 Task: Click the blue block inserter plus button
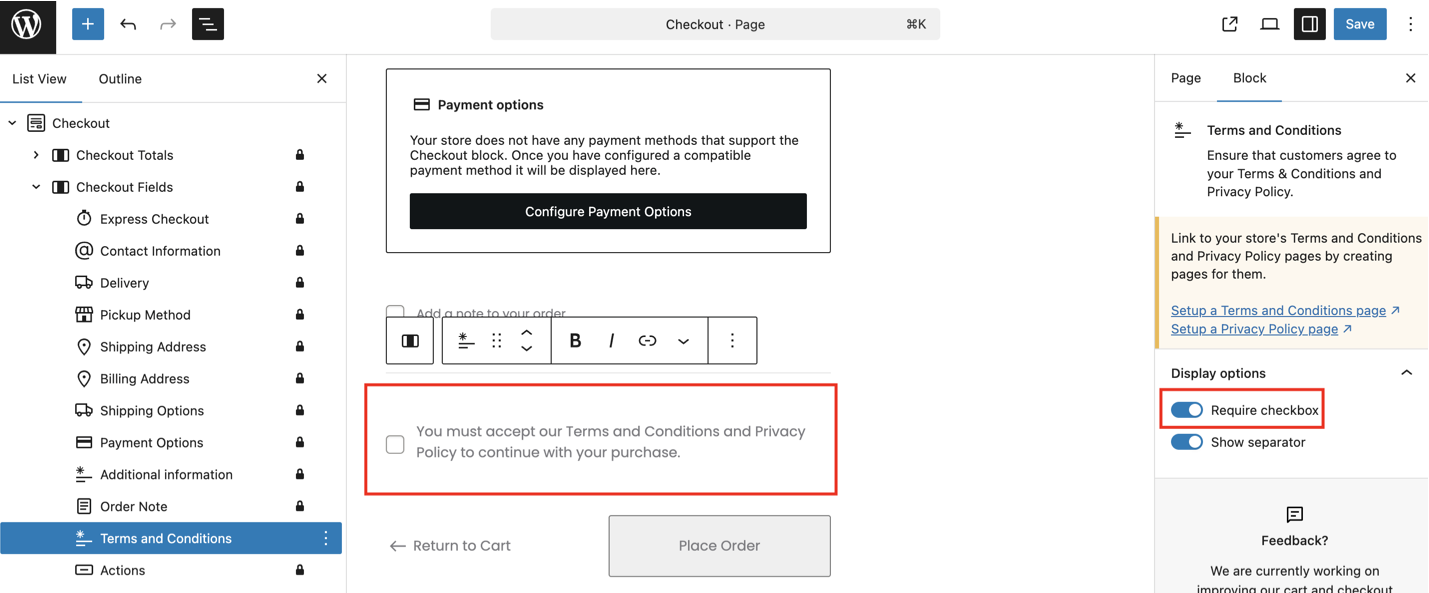(x=88, y=24)
